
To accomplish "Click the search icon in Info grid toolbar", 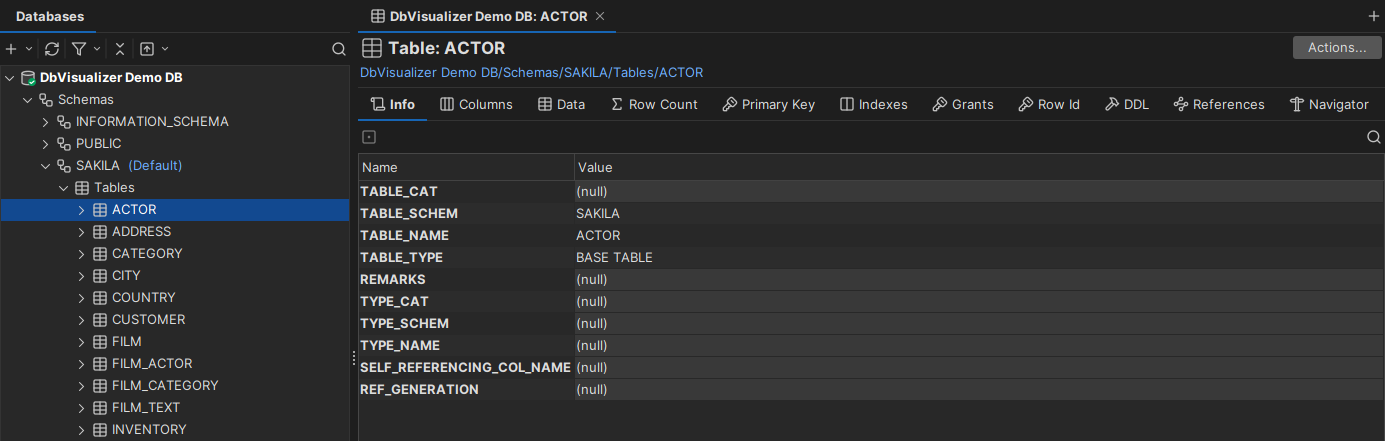I will 1373,137.
